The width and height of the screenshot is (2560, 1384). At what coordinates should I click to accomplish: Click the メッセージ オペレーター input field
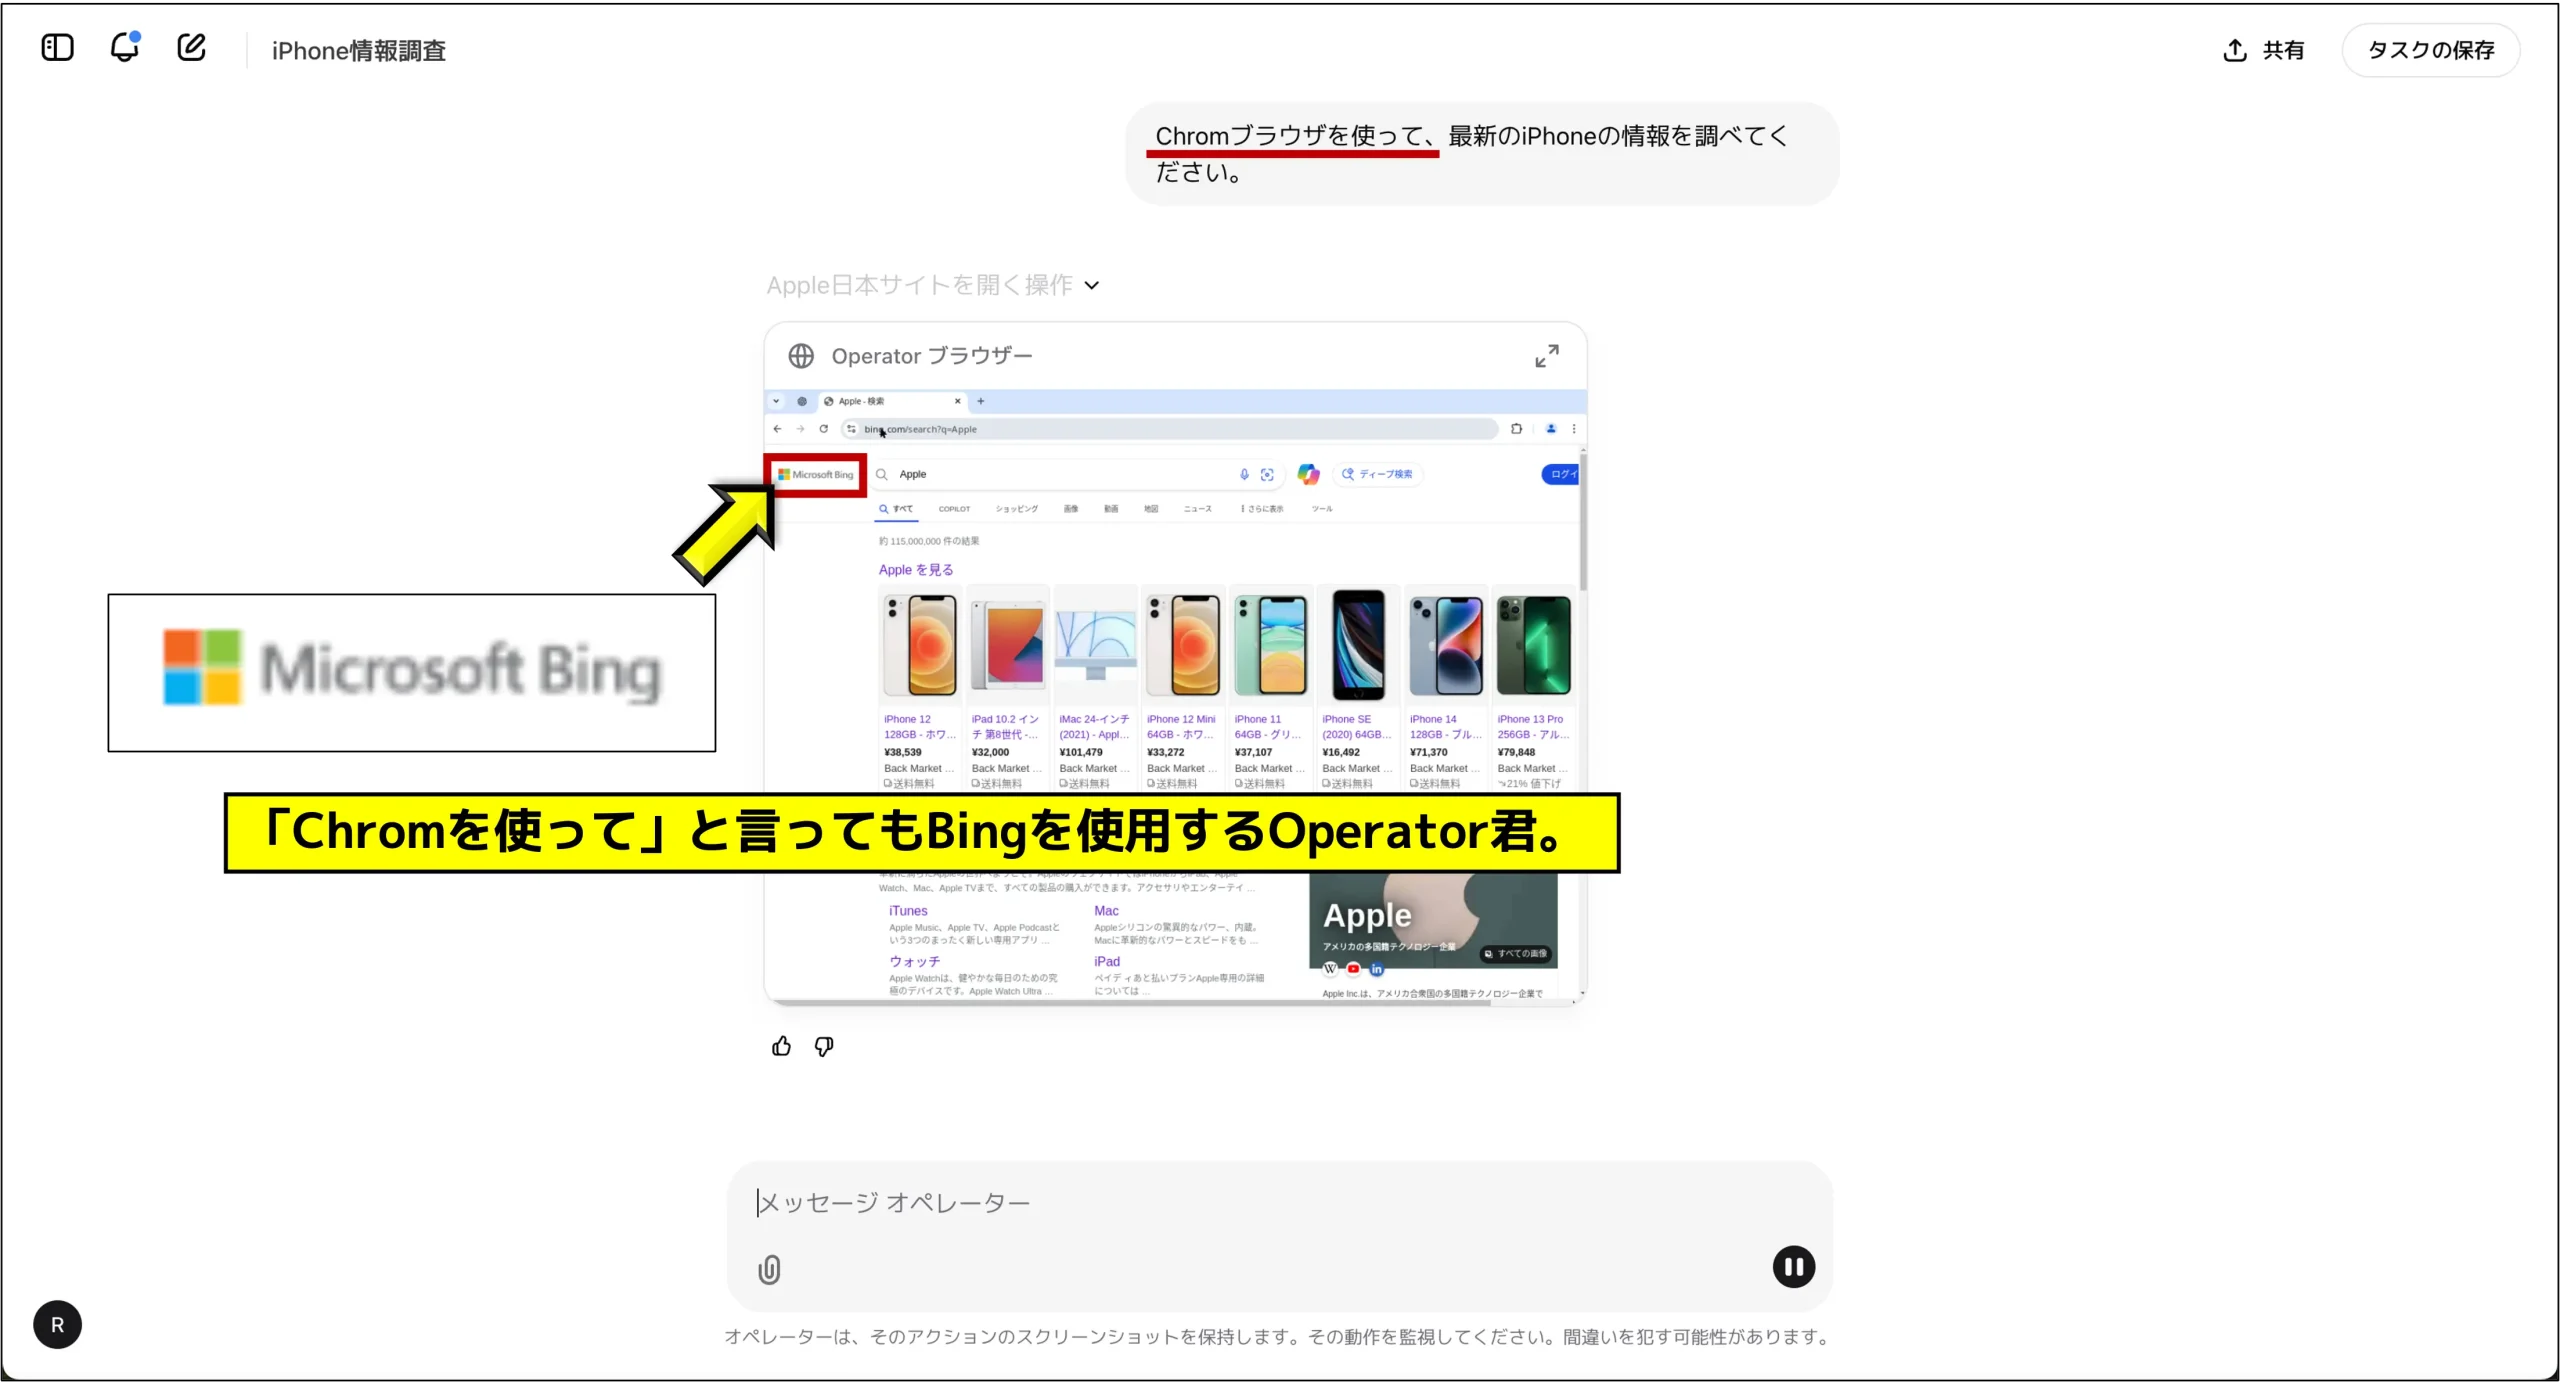pyautogui.click(x=1280, y=1203)
